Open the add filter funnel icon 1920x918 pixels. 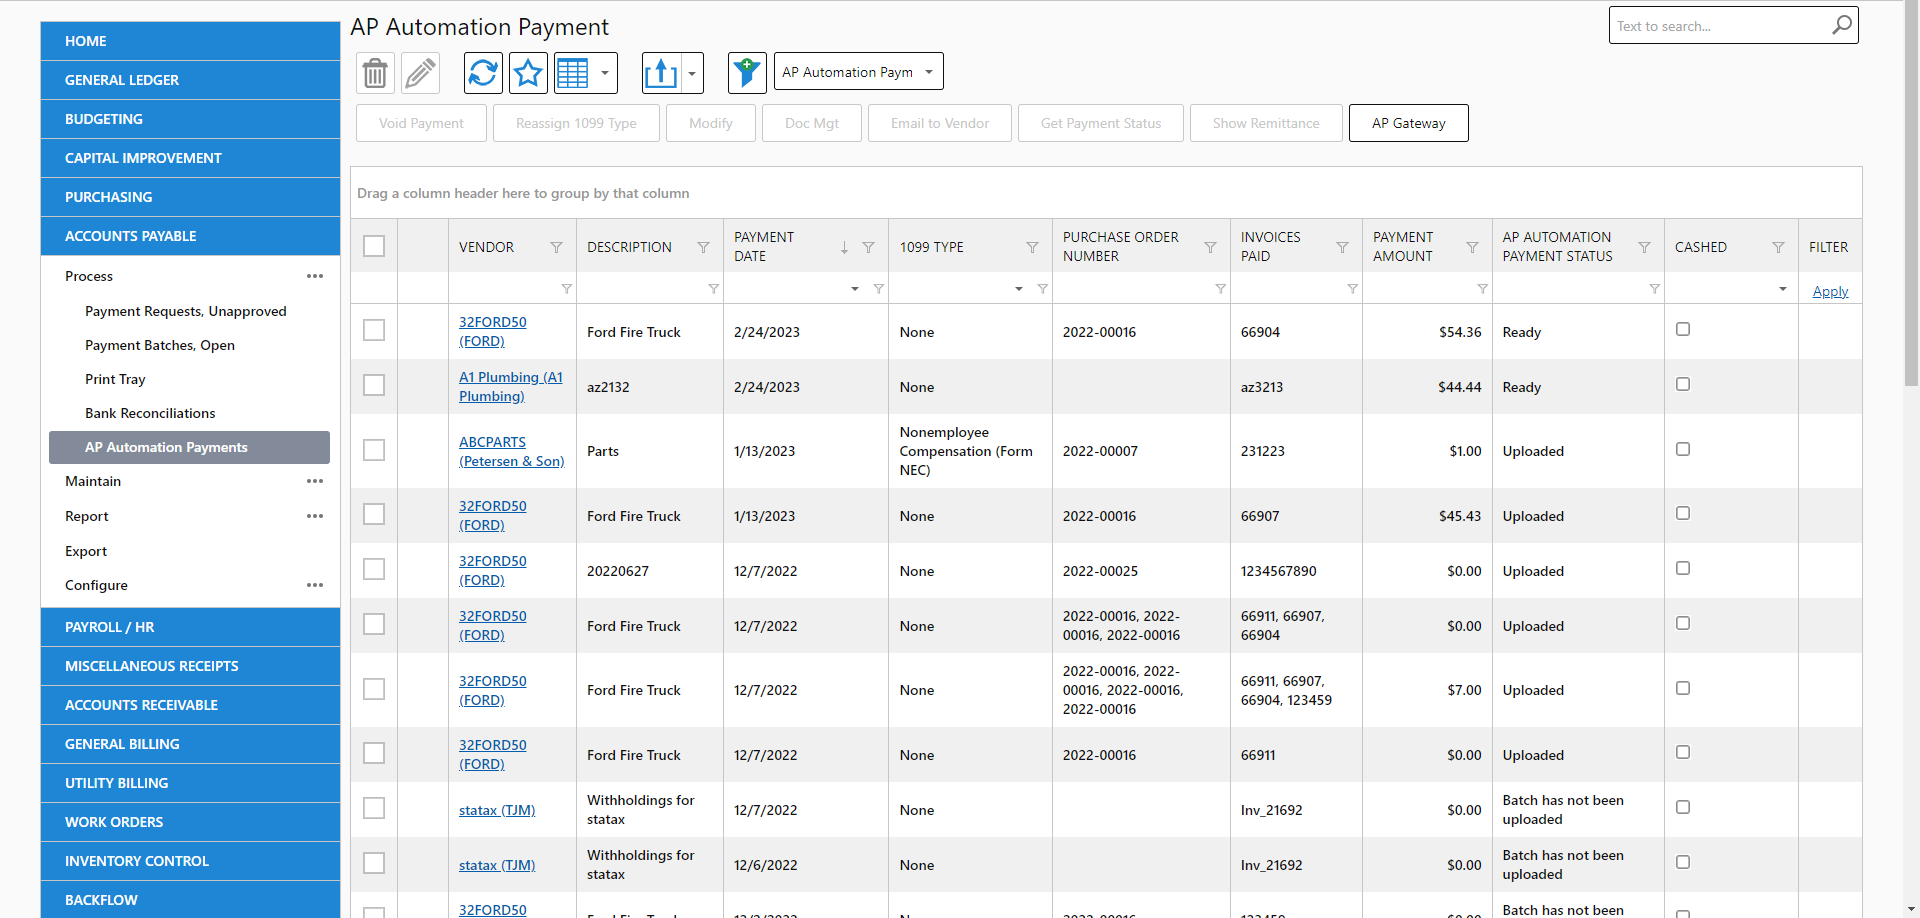point(747,73)
